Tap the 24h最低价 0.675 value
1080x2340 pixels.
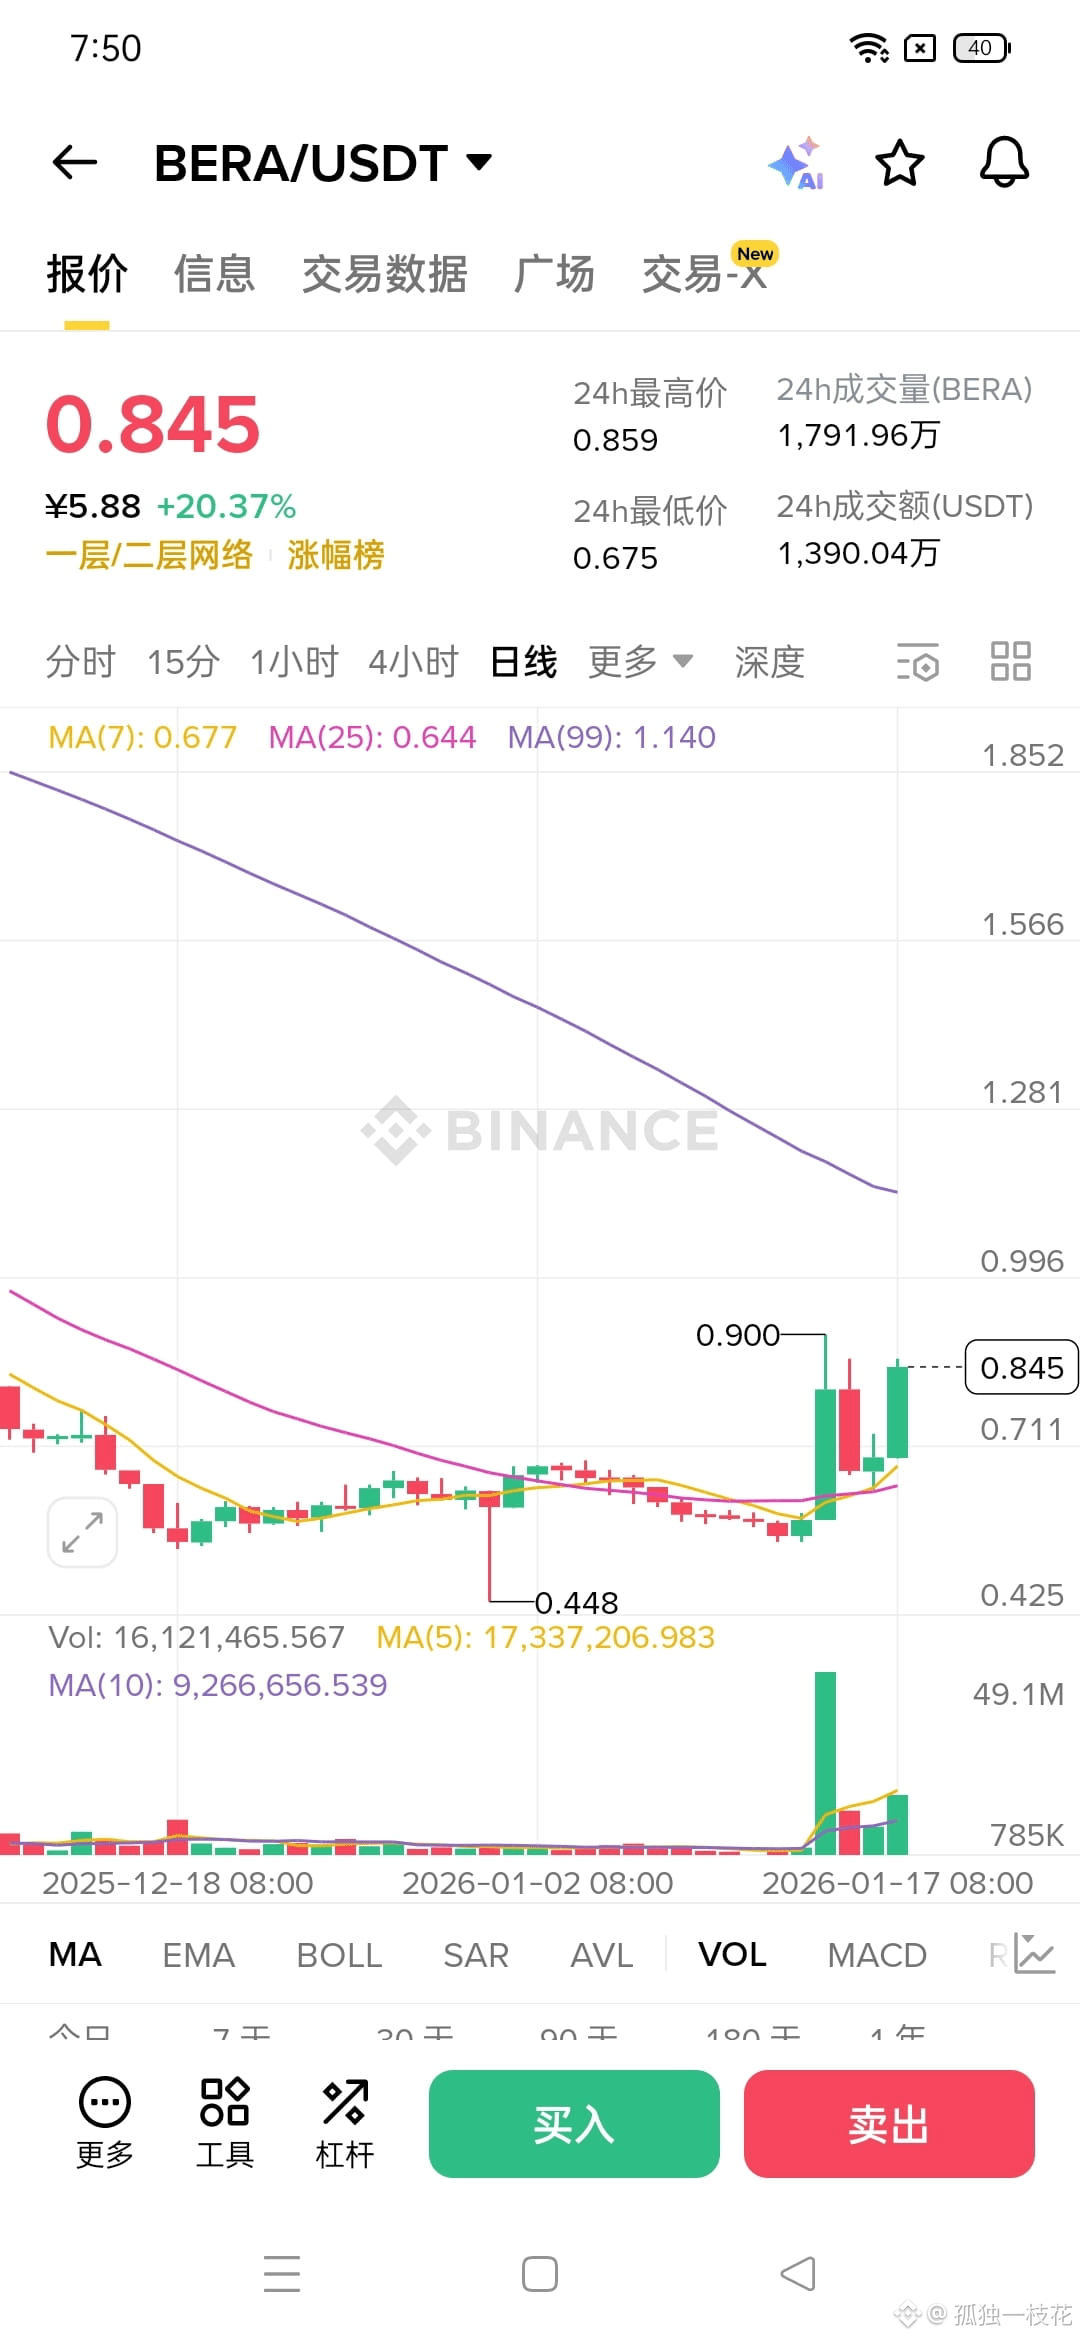[x=615, y=558]
